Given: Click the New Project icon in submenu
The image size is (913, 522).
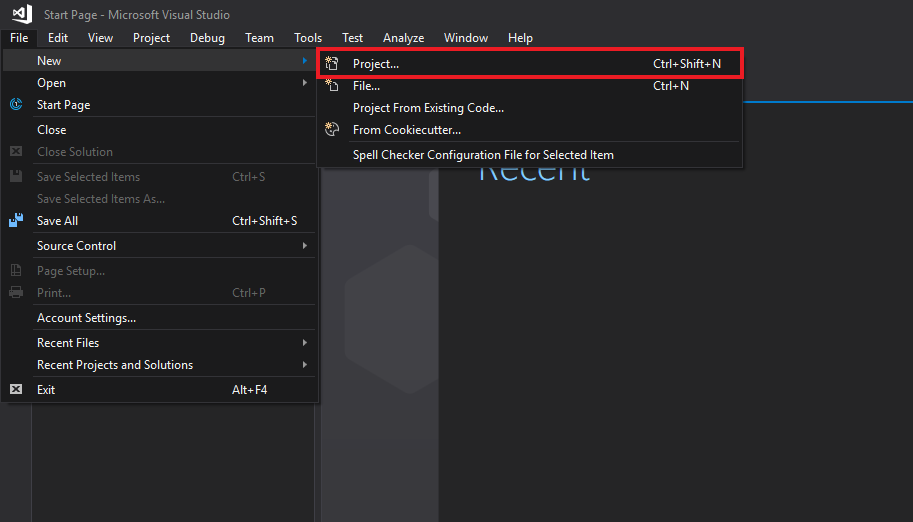Looking at the screenshot, I should point(333,63).
